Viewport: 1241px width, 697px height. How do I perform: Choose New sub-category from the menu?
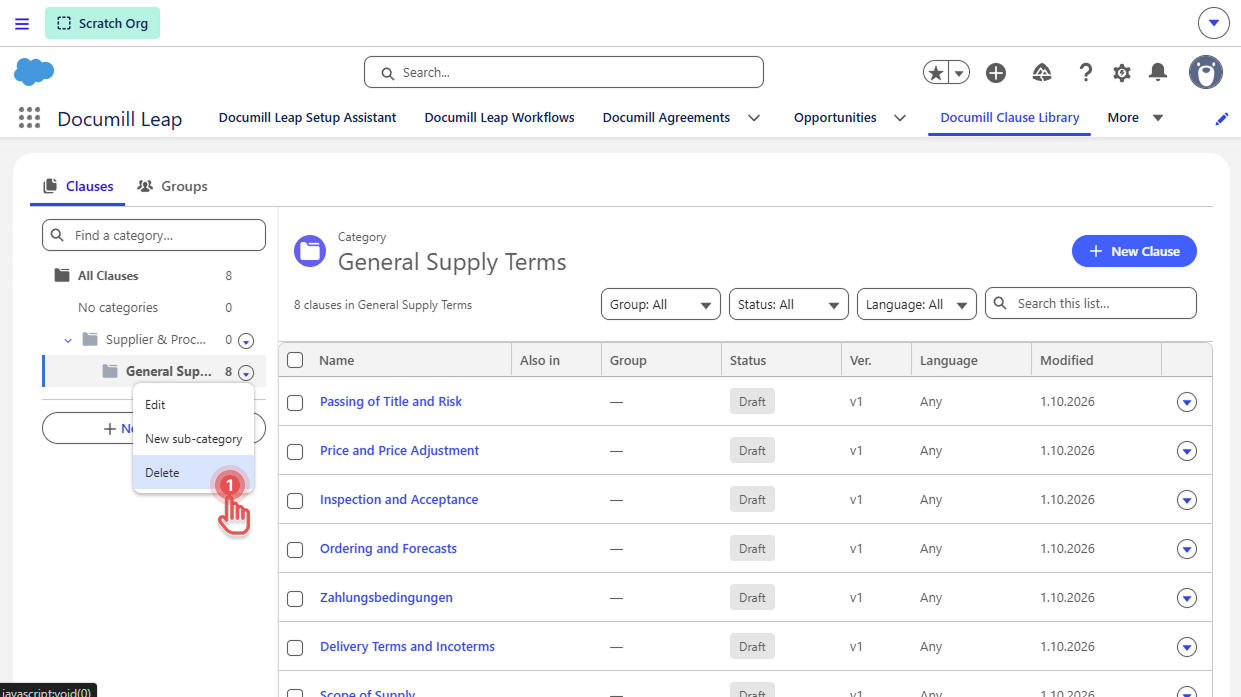(x=193, y=439)
